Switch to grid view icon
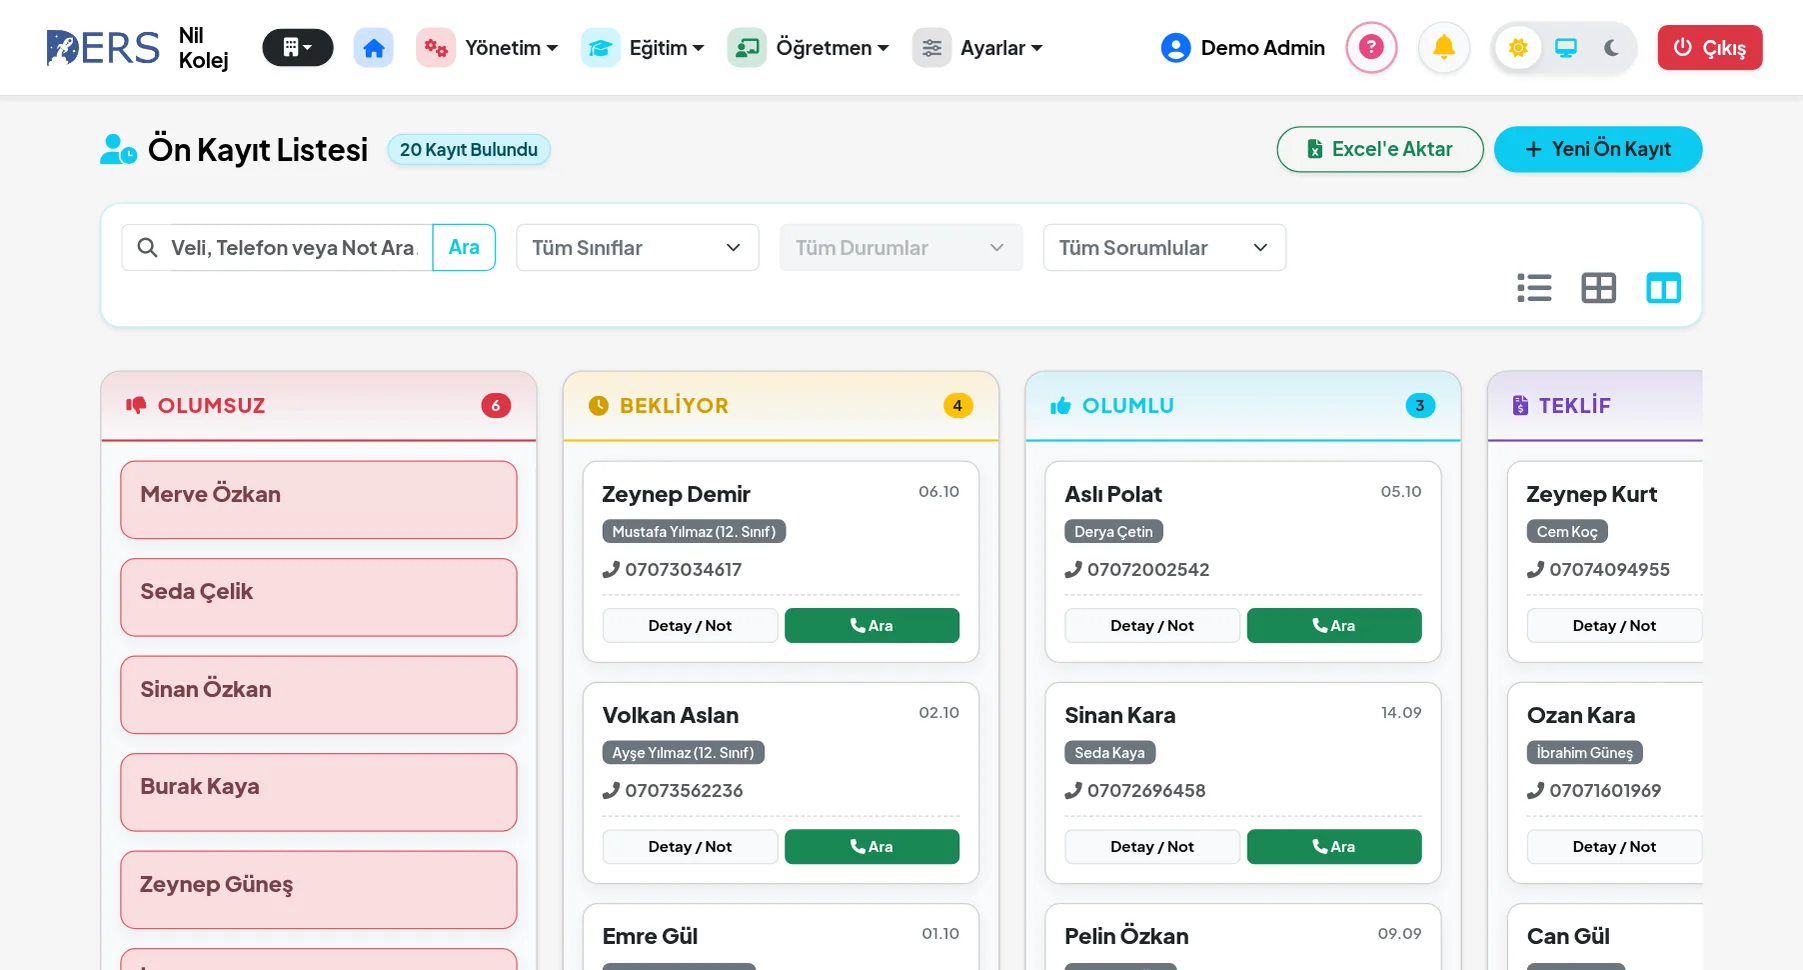 [1598, 288]
